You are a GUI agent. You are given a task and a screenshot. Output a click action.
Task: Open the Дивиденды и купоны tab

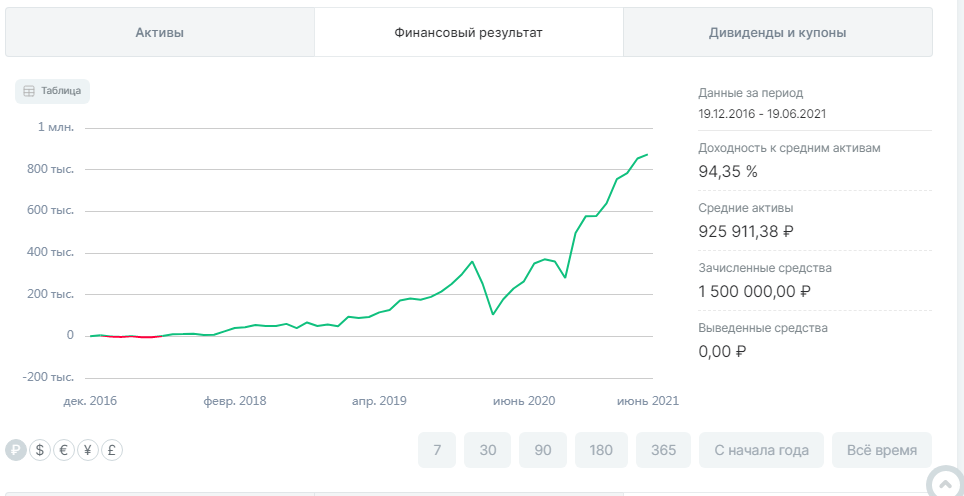(x=777, y=33)
